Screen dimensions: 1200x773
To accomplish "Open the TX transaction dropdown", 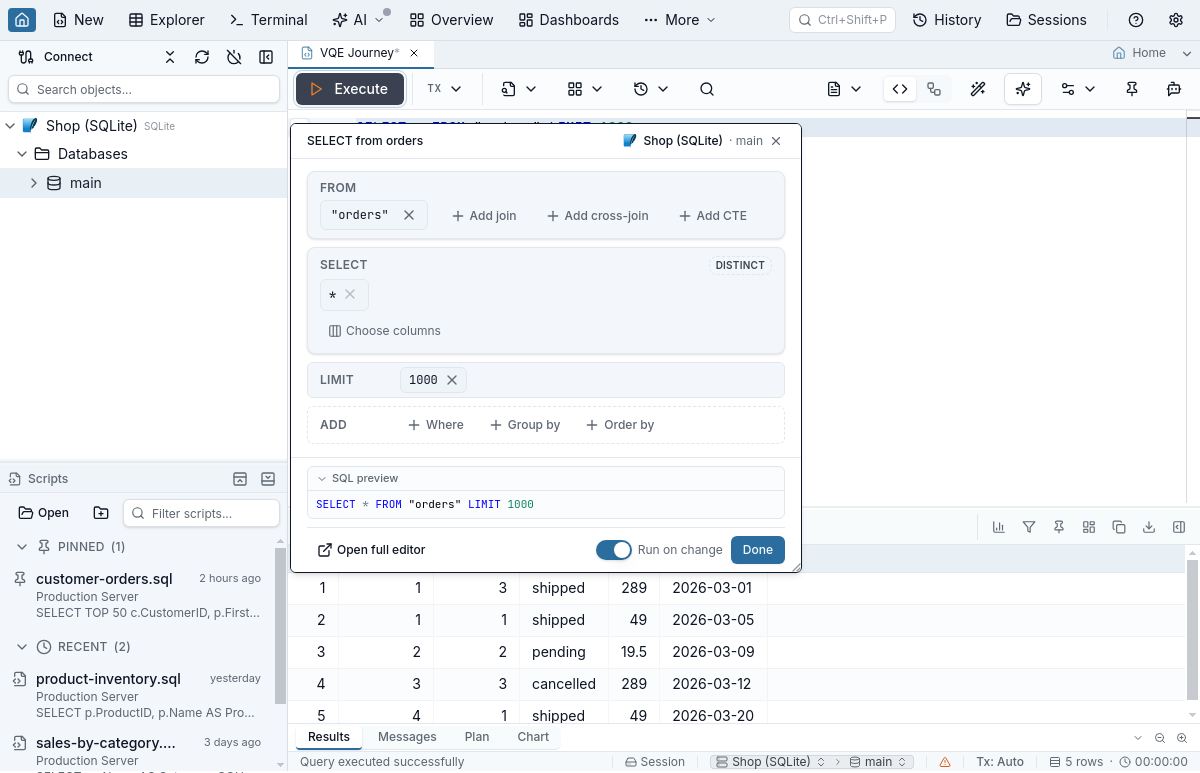I will point(444,89).
